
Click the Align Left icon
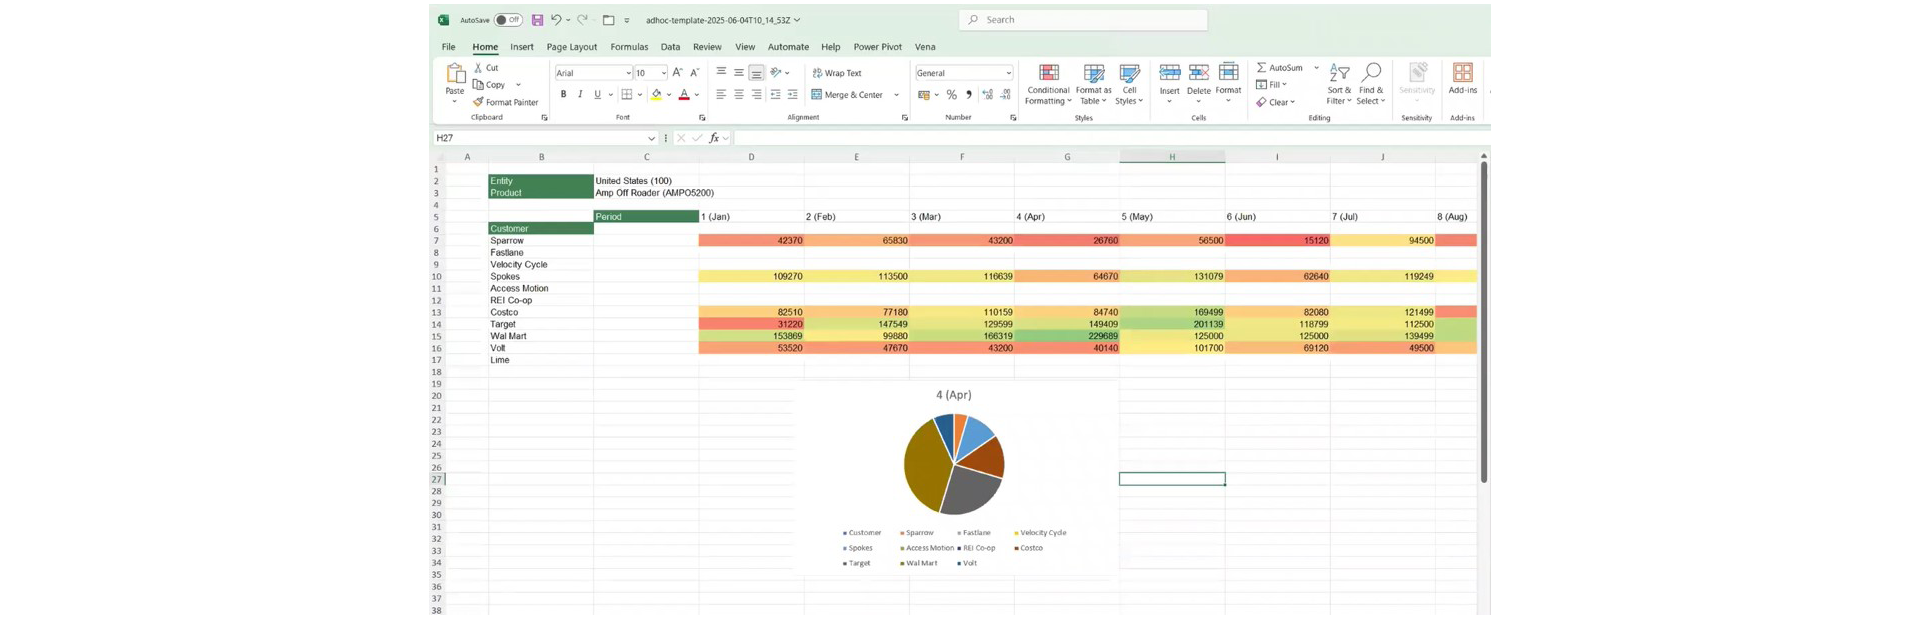[x=721, y=95]
